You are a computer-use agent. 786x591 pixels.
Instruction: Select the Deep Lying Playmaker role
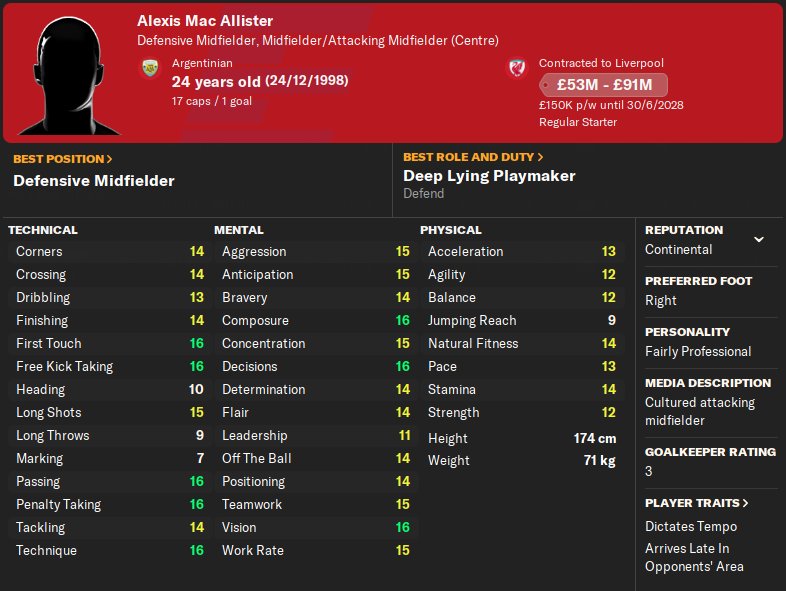coord(489,176)
